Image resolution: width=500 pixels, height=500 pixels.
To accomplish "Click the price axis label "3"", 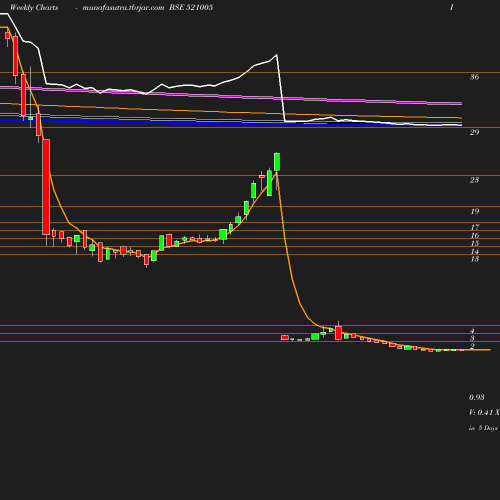I will 472,338.
